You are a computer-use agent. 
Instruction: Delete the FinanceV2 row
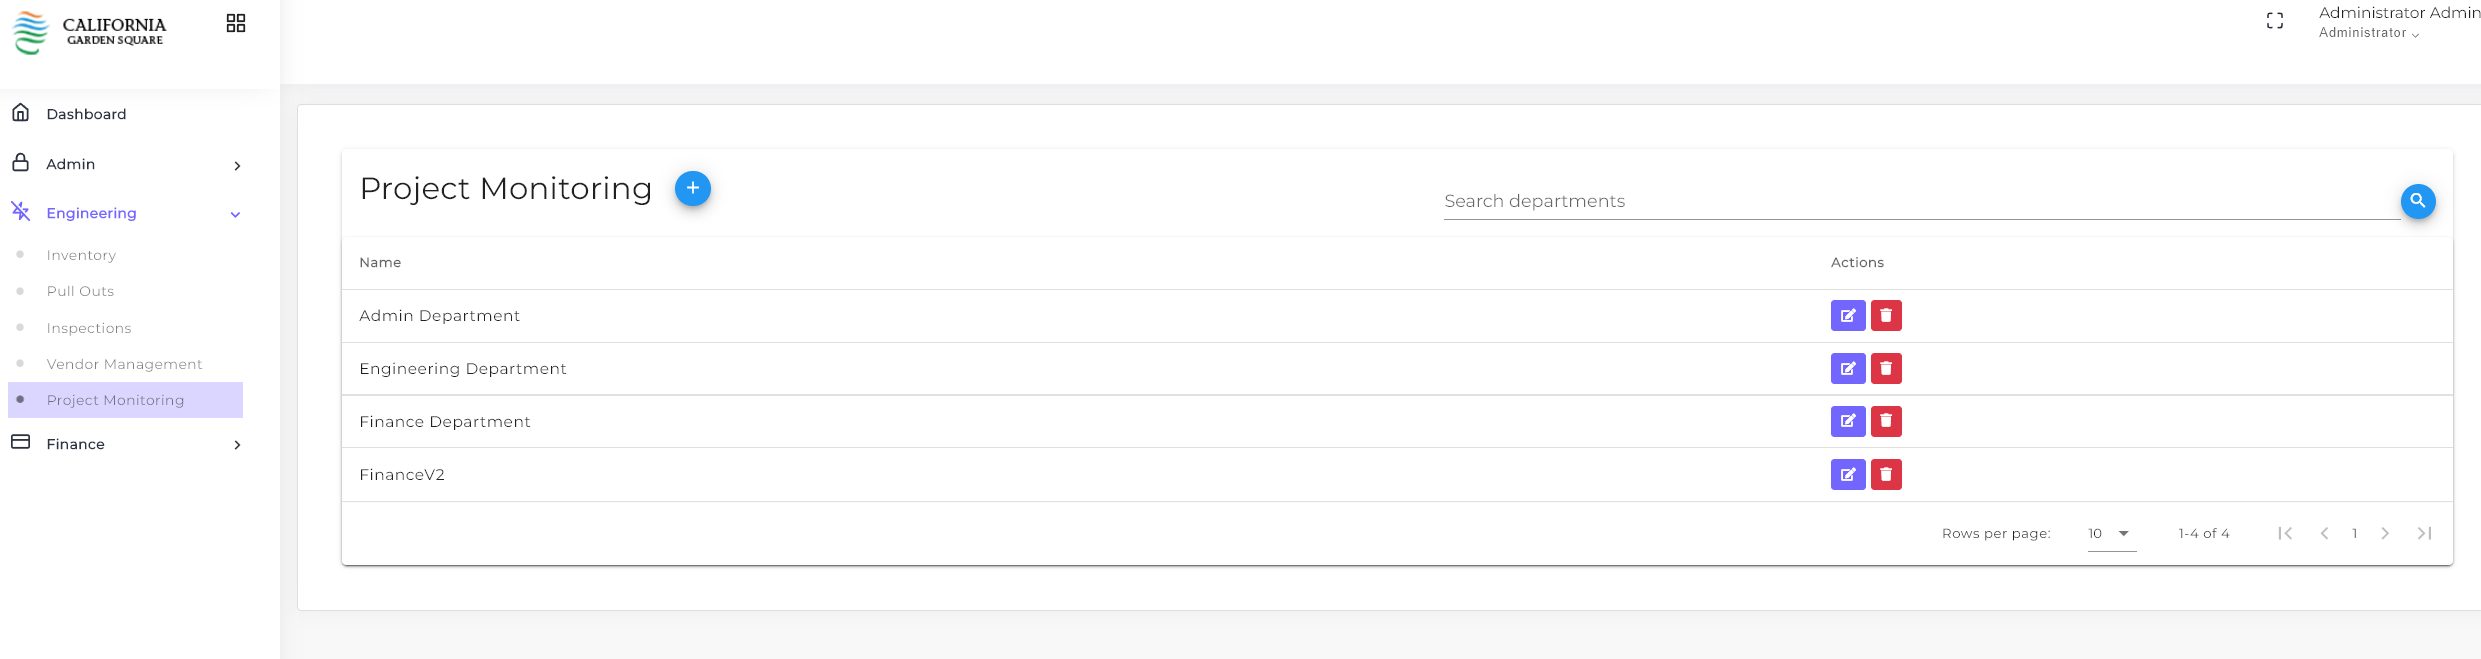click(x=1885, y=475)
